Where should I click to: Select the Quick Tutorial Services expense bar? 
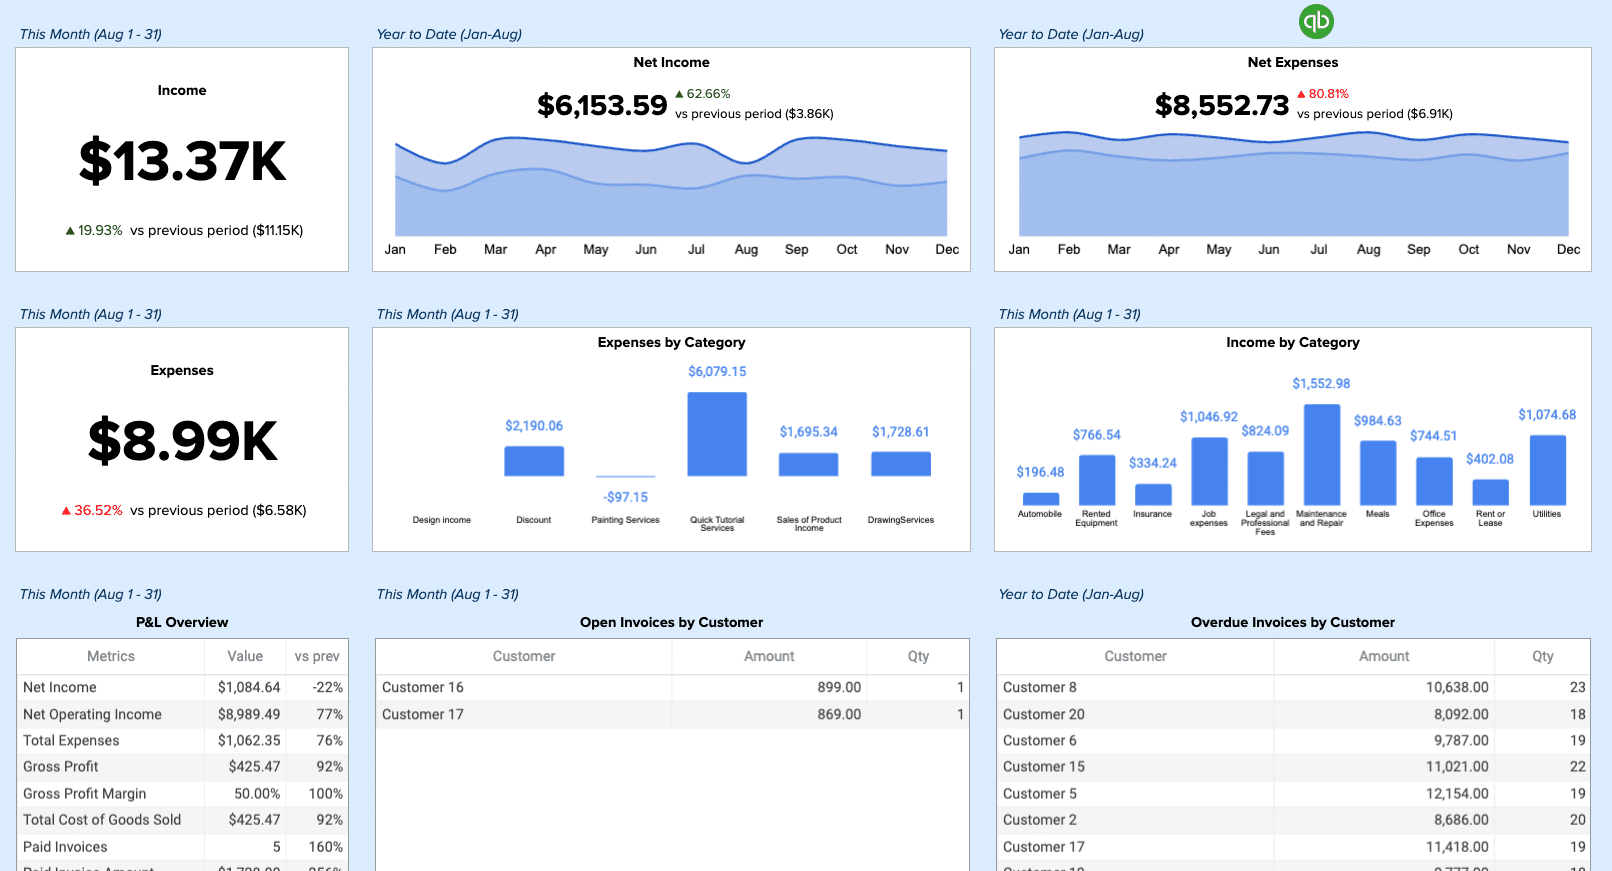pos(717,434)
